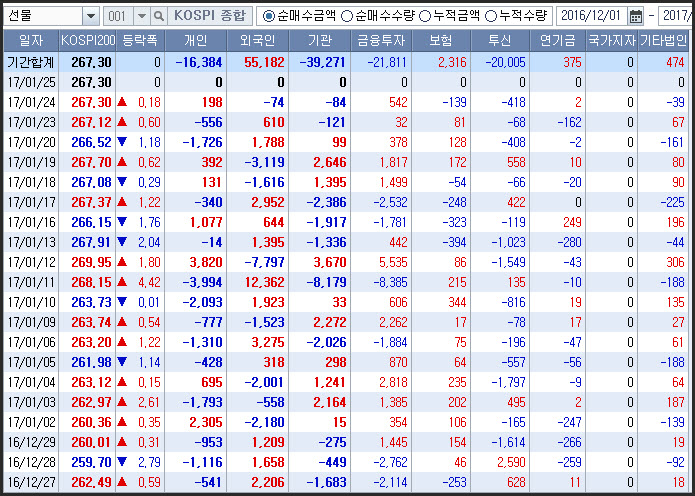Click individual value 2,305 on 17/01/02

coord(206,422)
